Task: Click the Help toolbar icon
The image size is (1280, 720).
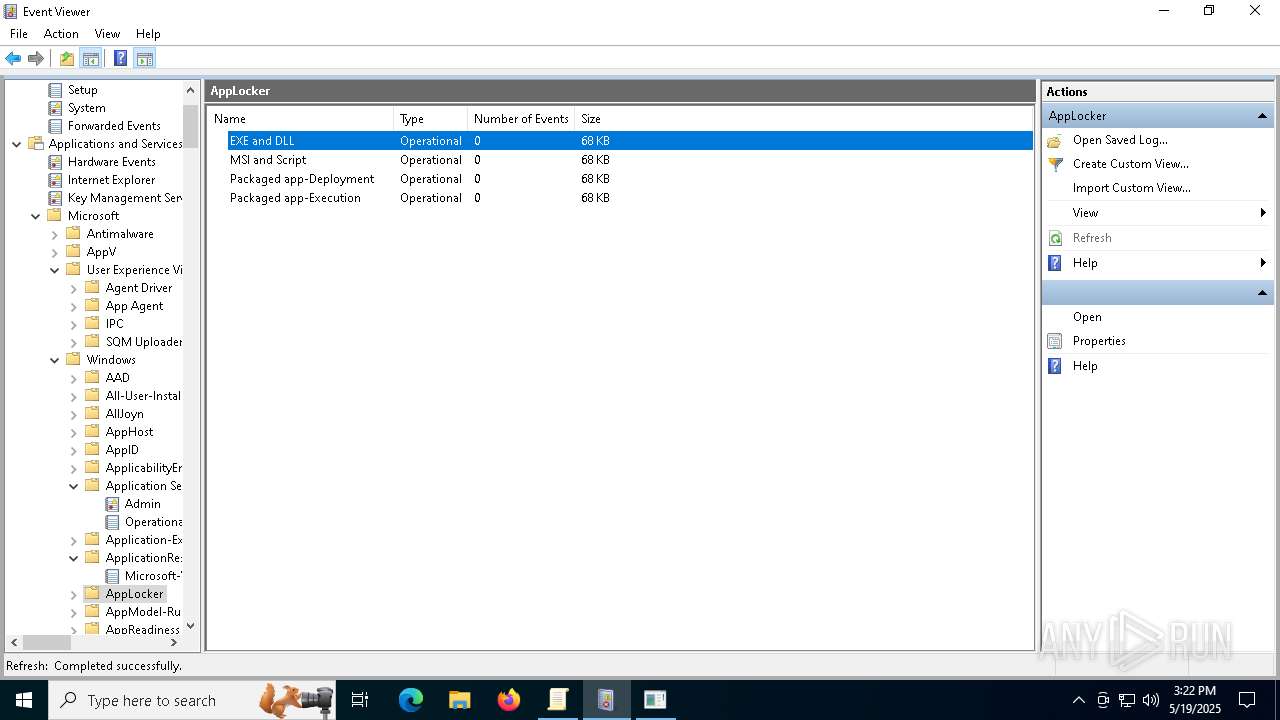Action: (x=120, y=59)
